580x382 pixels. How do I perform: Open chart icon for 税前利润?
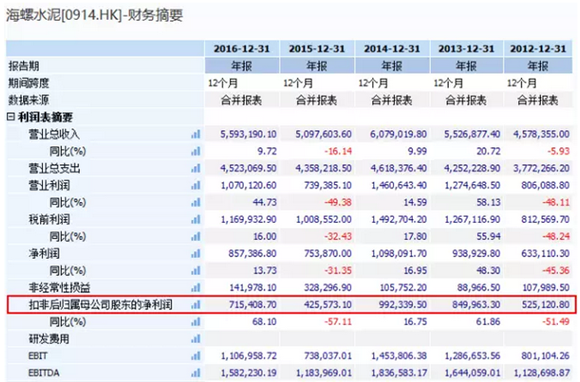(x=196, y=220)
